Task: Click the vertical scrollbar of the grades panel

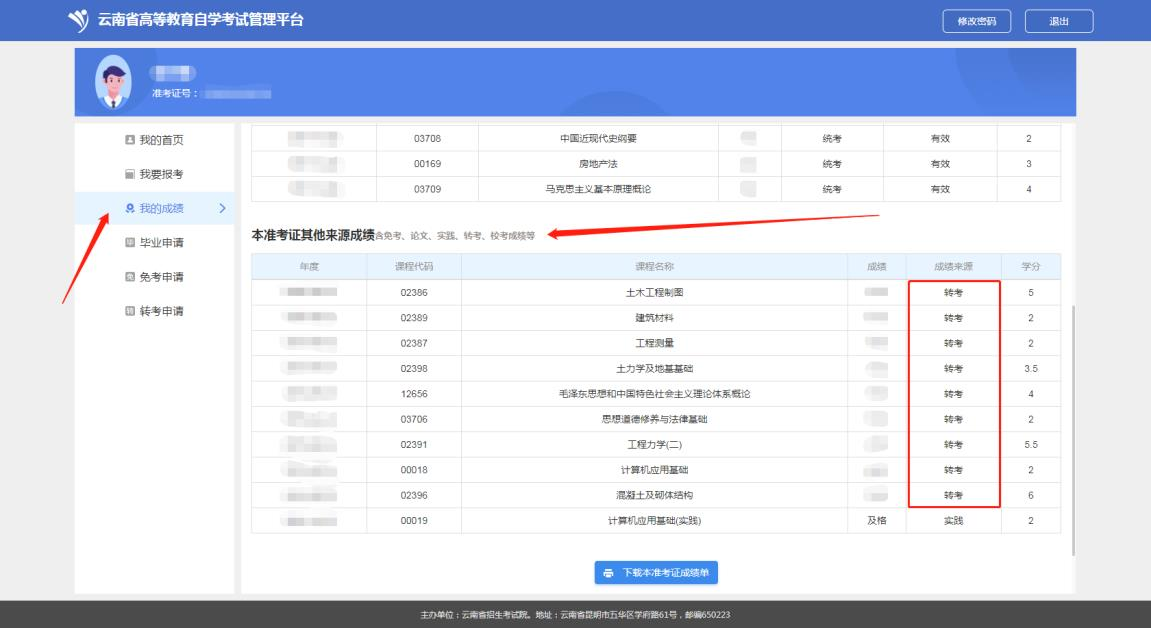Action: click(1073, 430)
